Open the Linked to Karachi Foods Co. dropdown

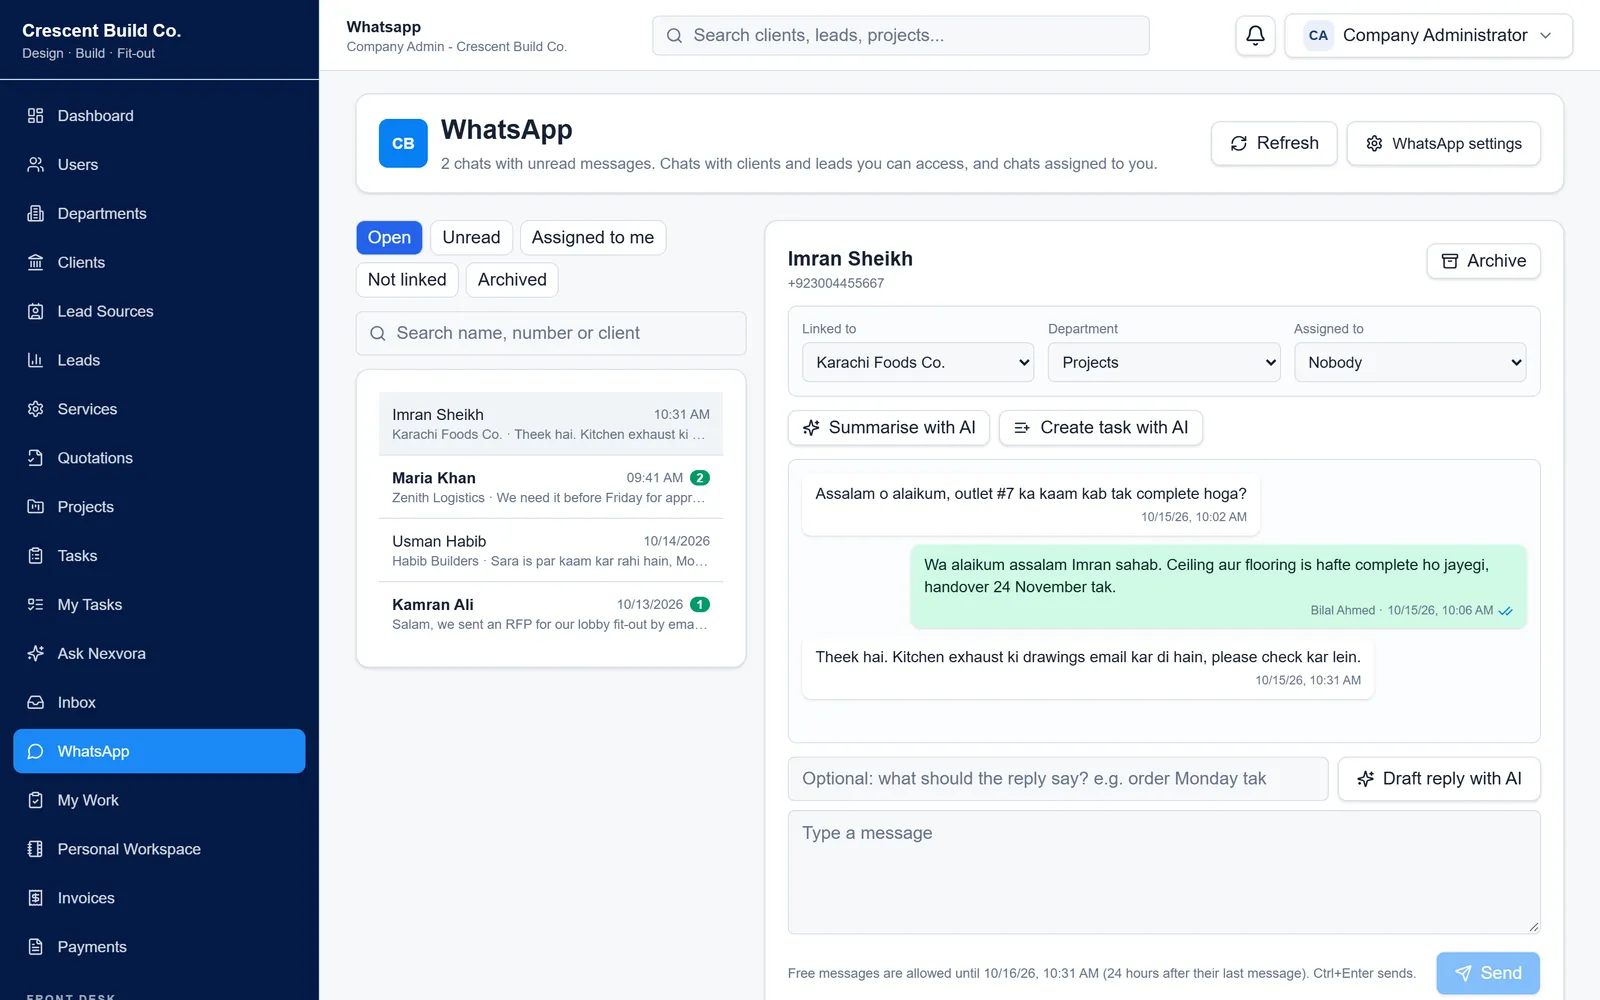pos(918,363)
